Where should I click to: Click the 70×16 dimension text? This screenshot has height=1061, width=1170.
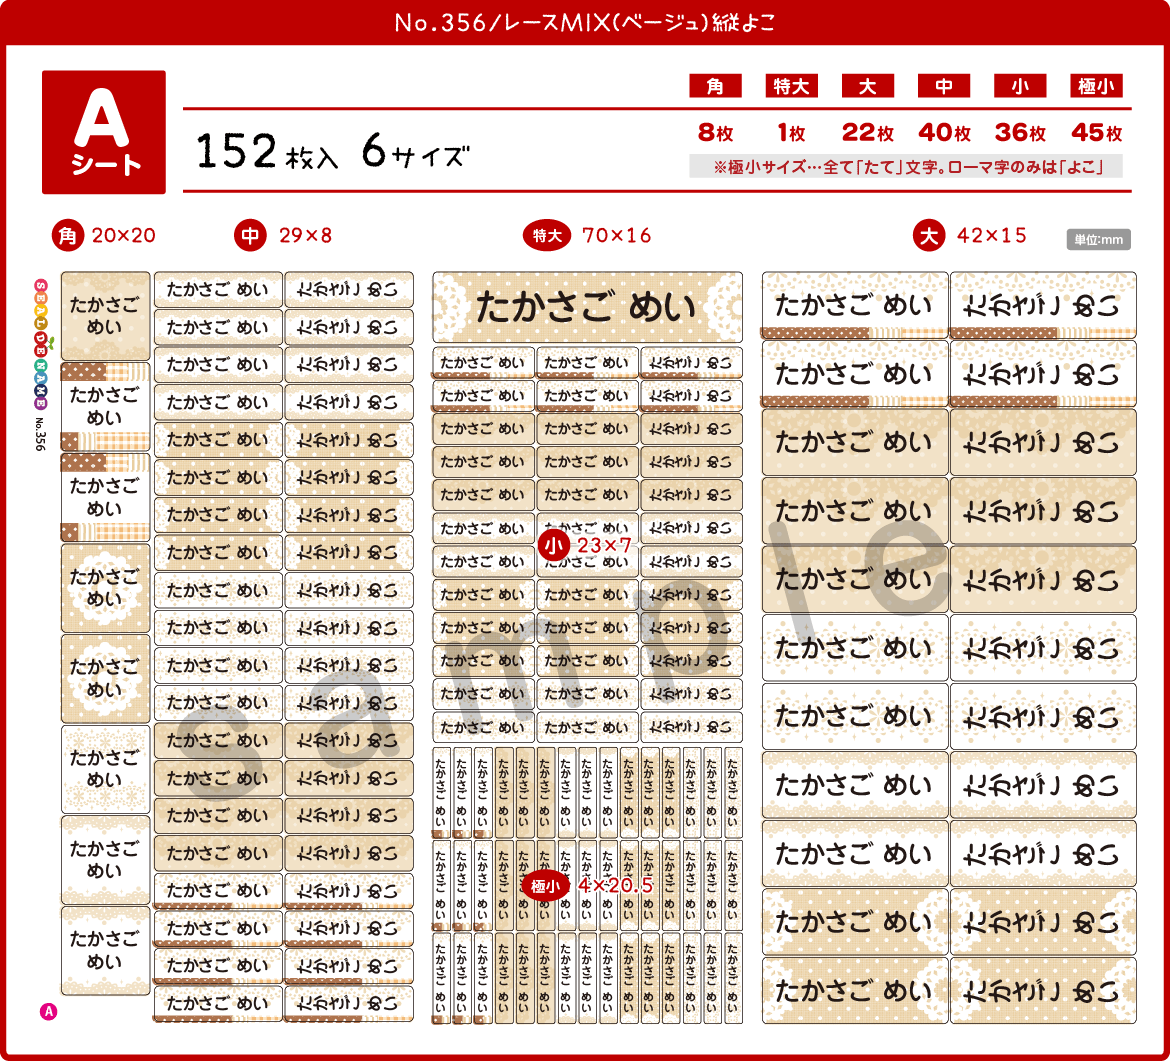click(616, 236)
